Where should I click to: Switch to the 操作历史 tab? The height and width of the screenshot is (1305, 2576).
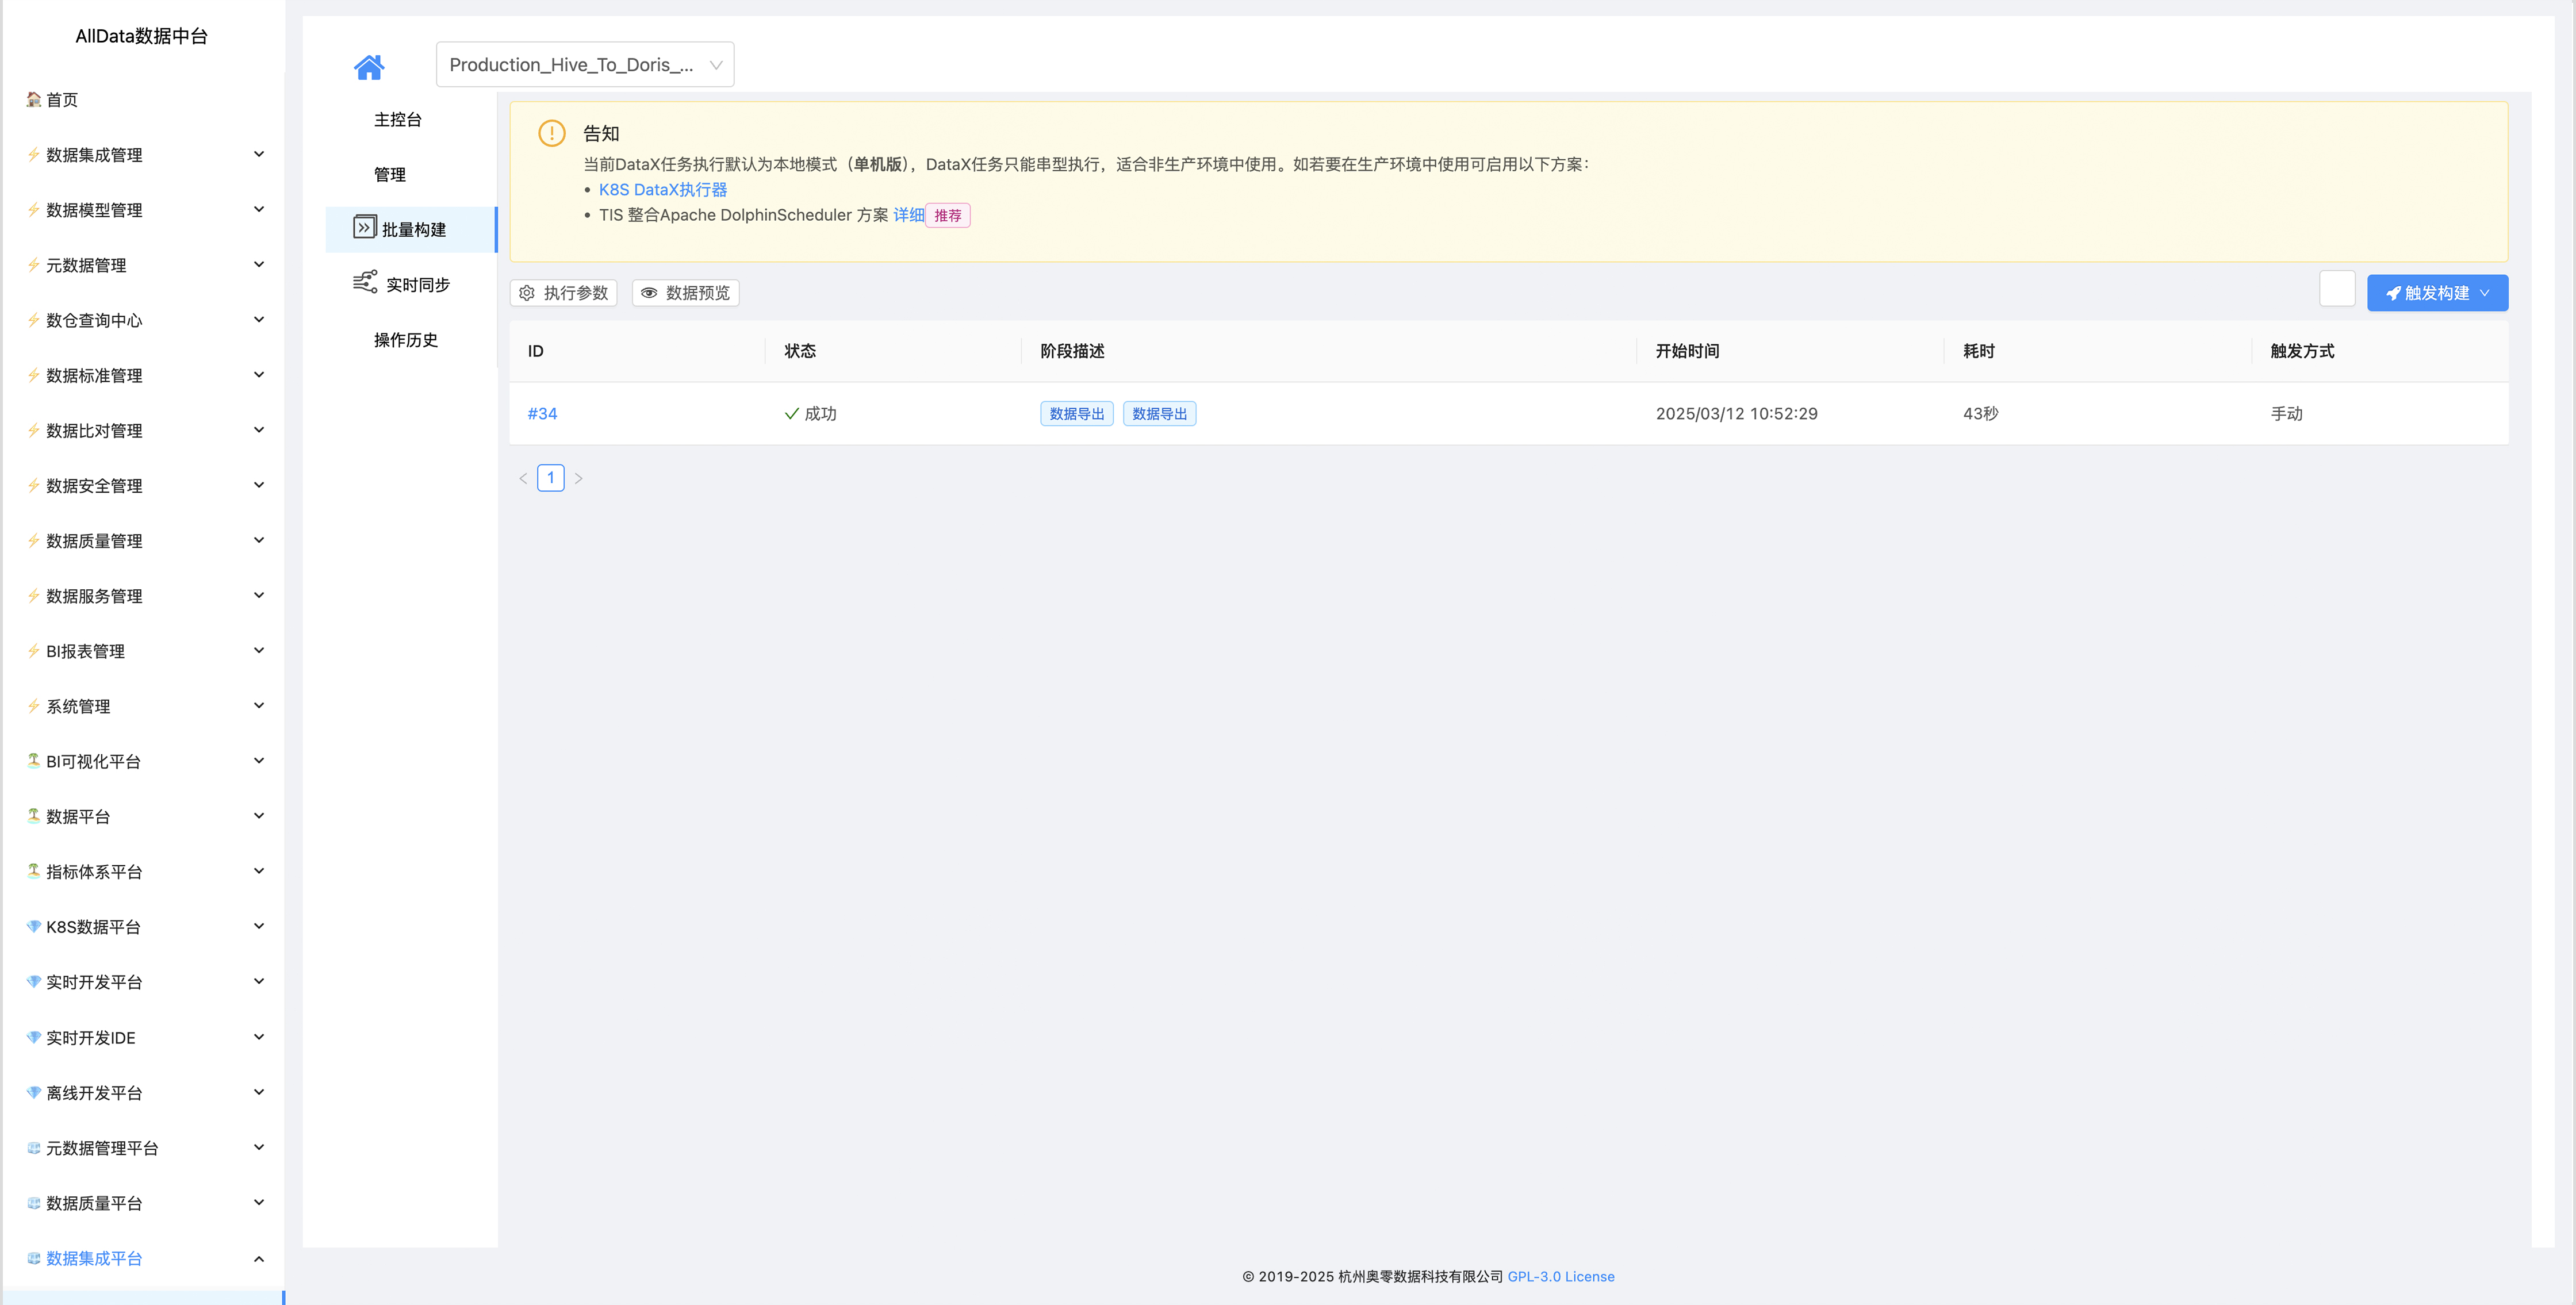coord(405,340)
